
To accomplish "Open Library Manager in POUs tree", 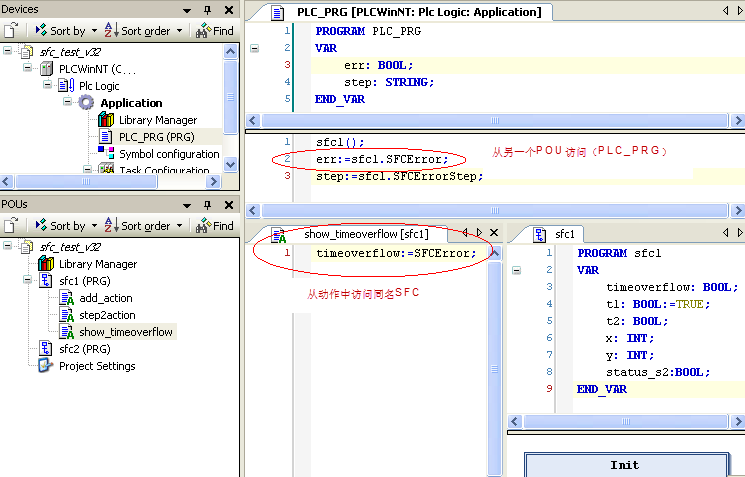I will coord(98,264).
